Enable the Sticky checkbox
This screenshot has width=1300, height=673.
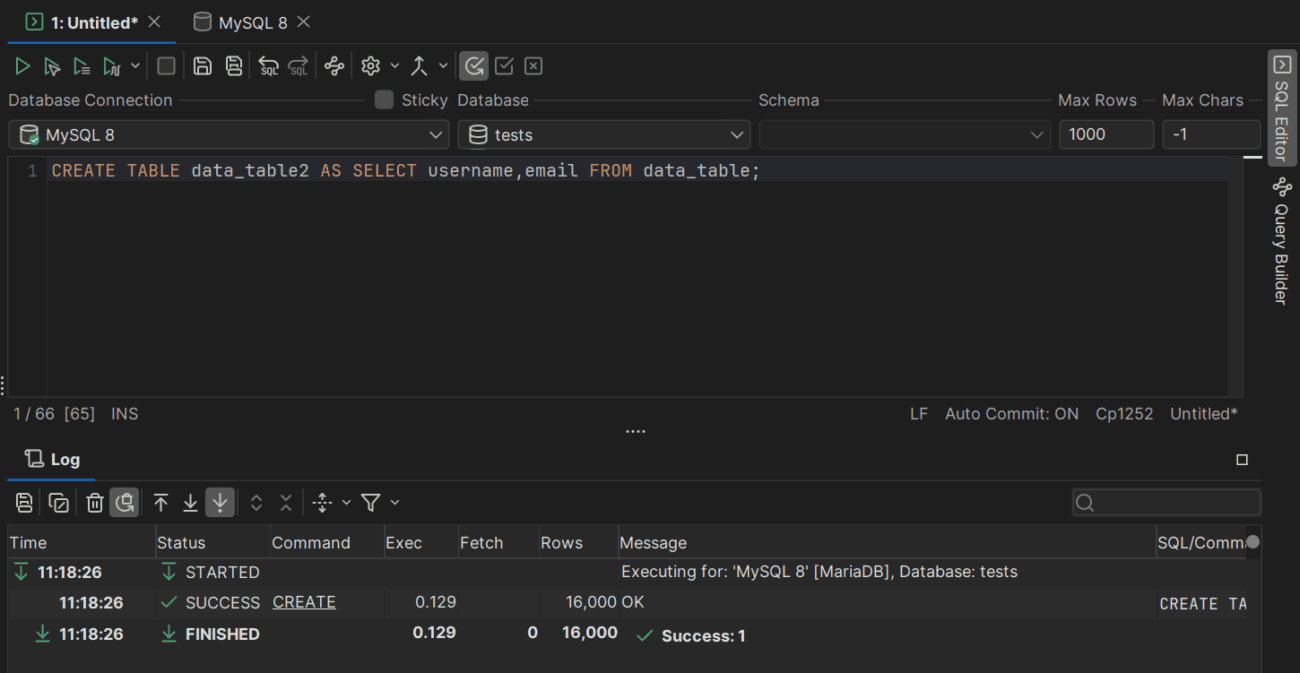[x=383, y=100]
